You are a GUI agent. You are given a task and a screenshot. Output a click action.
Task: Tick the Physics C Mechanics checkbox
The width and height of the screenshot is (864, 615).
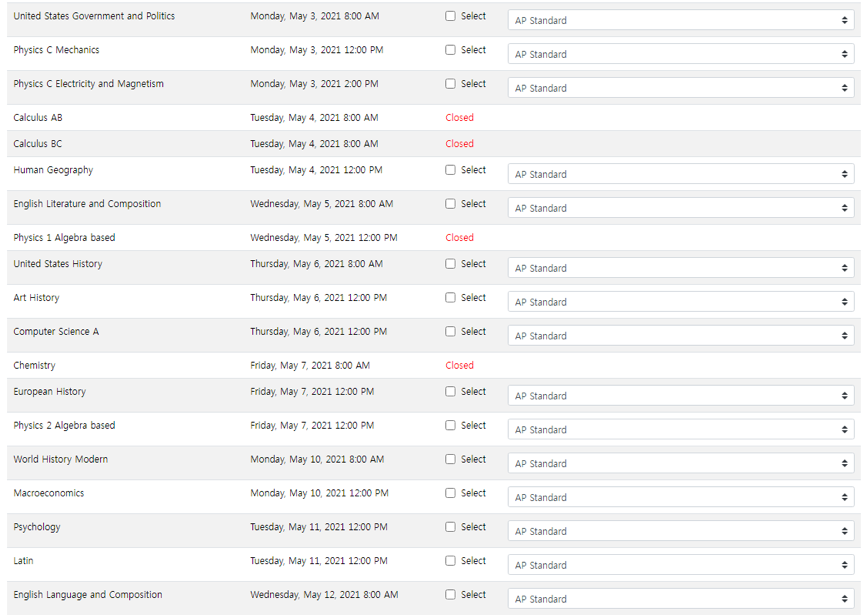point(450,50)
